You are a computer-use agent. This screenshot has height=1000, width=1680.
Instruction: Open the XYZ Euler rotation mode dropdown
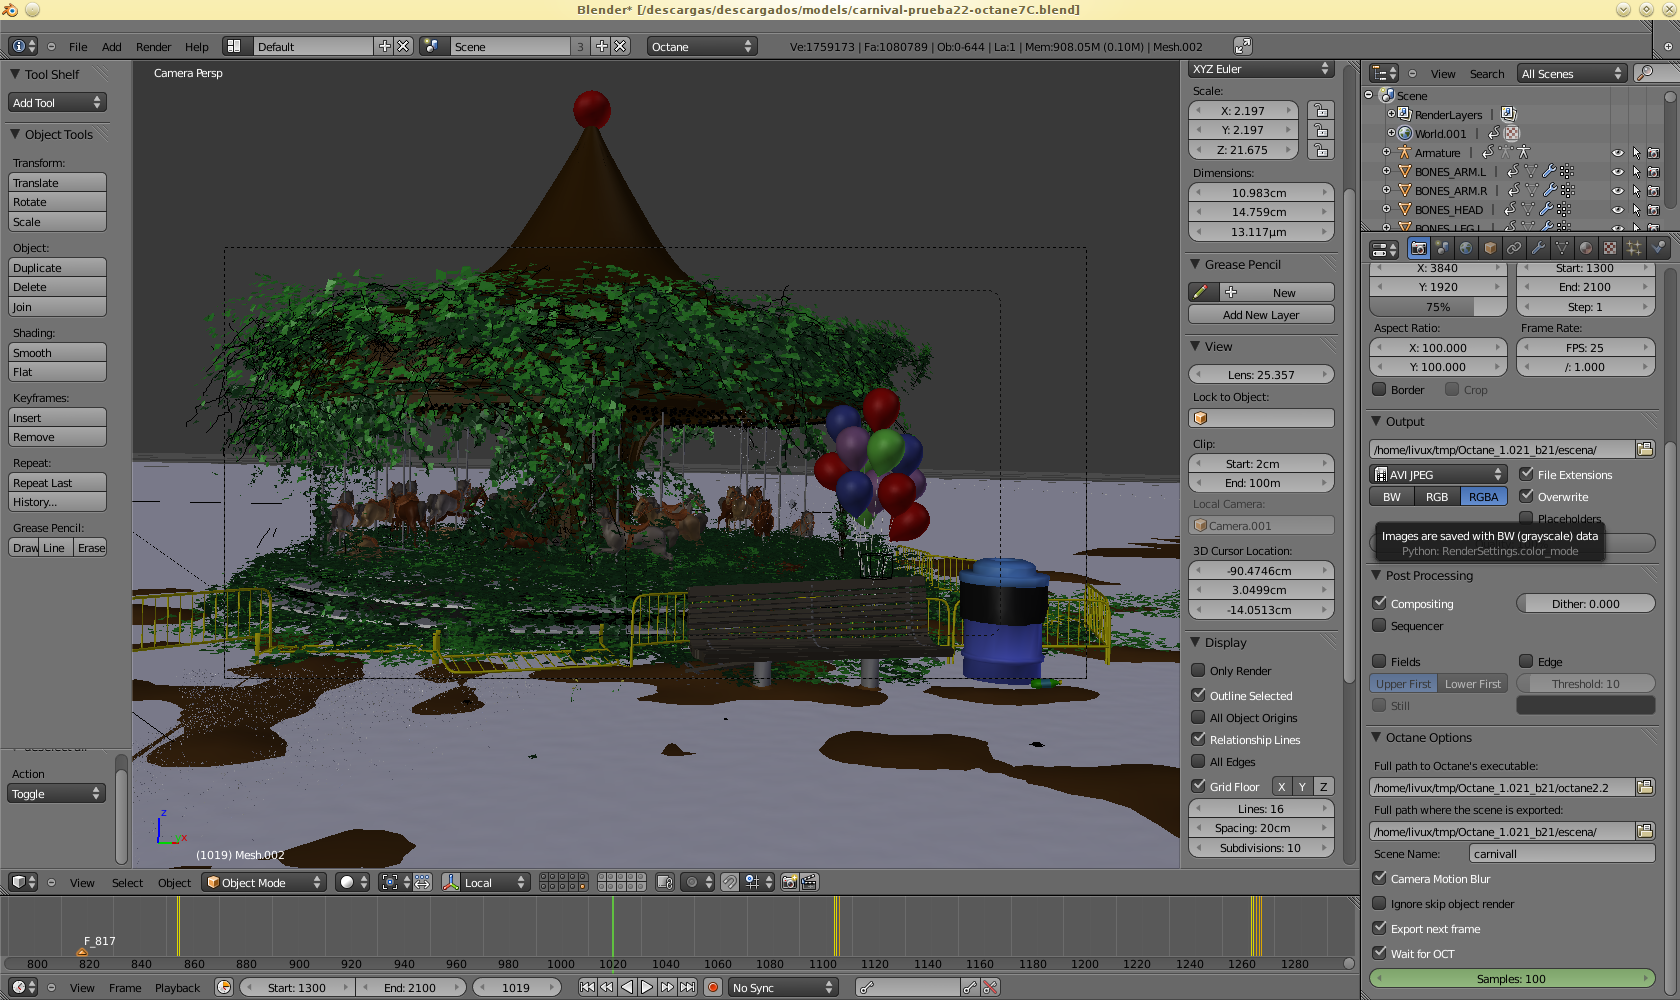[1261, 69]
